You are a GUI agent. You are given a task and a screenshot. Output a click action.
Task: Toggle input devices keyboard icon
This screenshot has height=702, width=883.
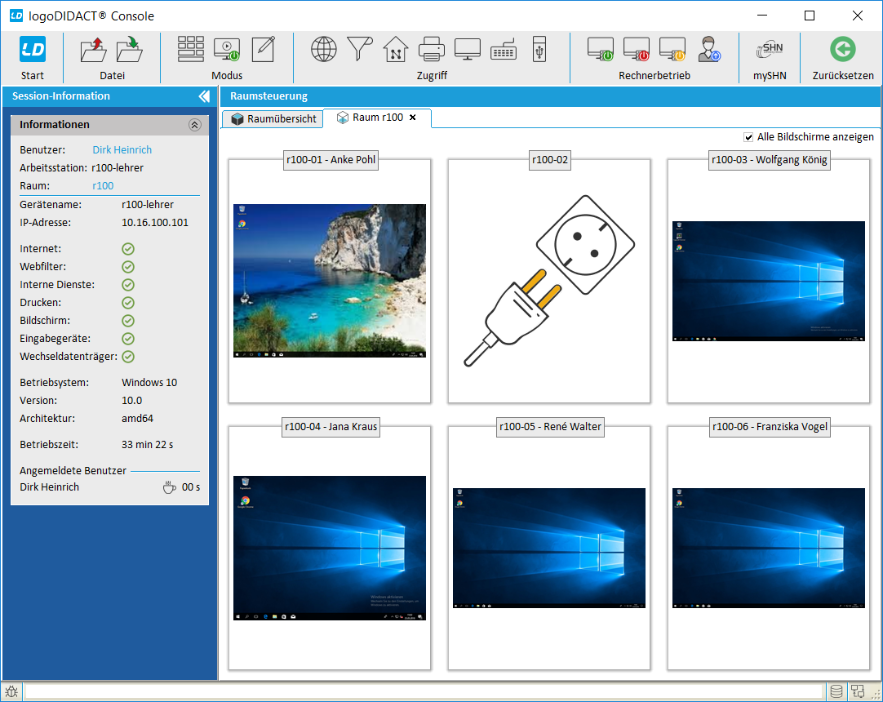pos(503,50)
